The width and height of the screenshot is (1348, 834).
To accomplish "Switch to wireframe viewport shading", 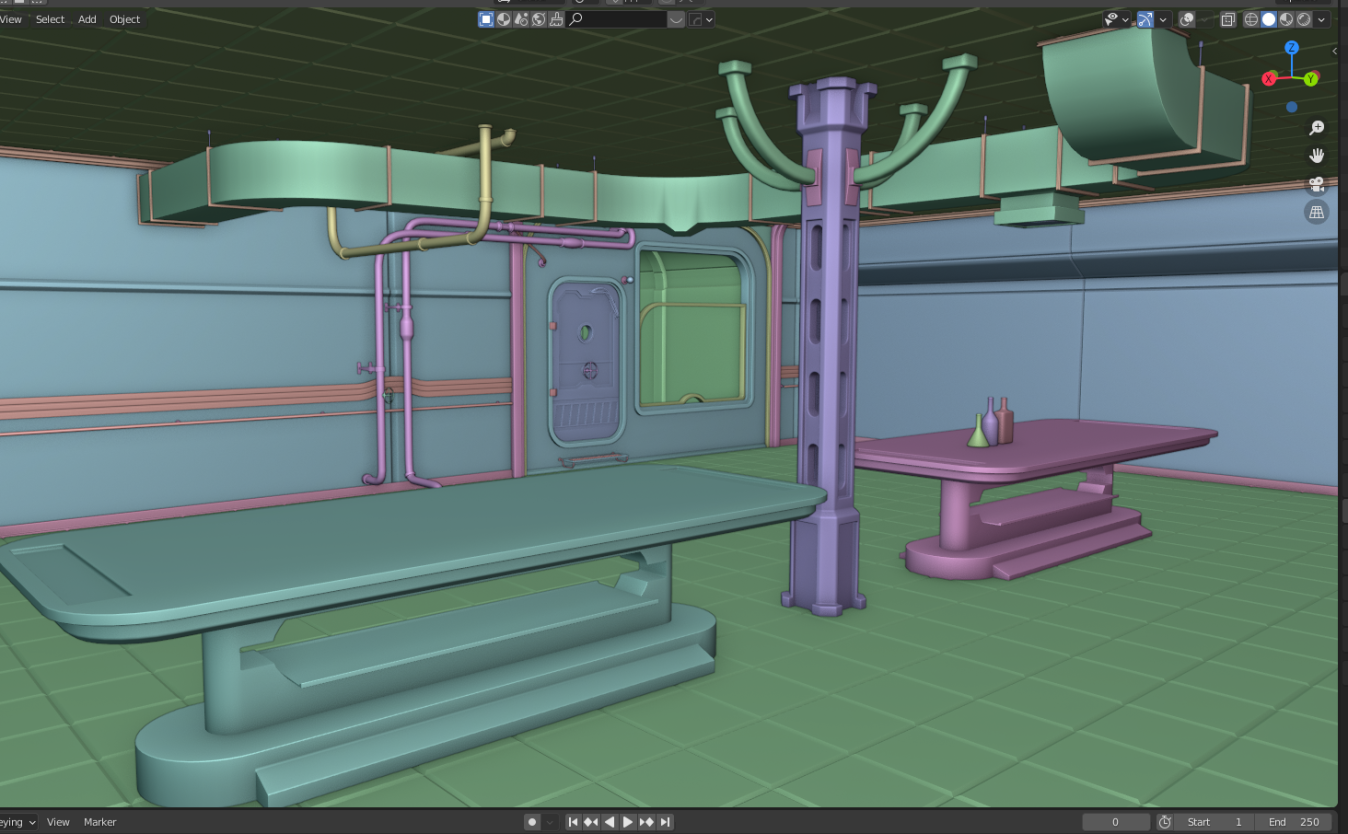I will point(1251,19).
